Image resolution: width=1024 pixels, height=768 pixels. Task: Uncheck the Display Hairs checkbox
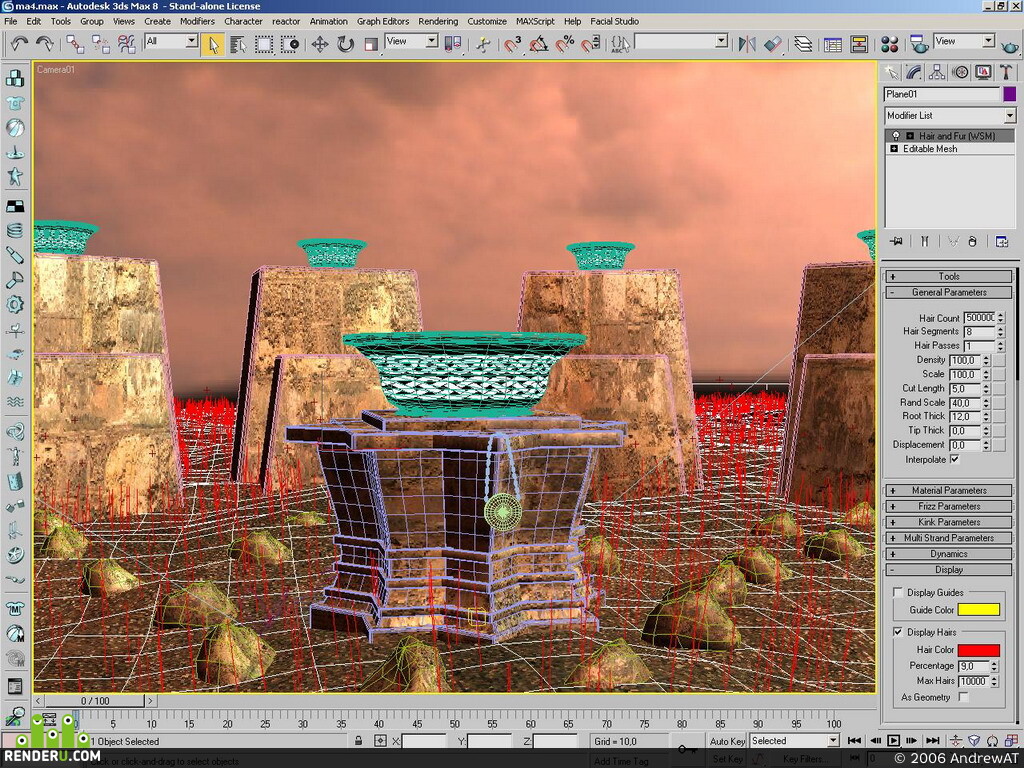pos(898,632)
